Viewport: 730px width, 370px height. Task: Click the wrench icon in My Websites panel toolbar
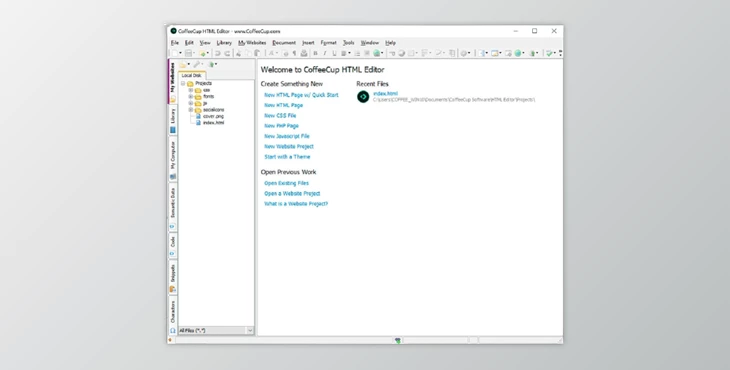click(x=197, y=65)
